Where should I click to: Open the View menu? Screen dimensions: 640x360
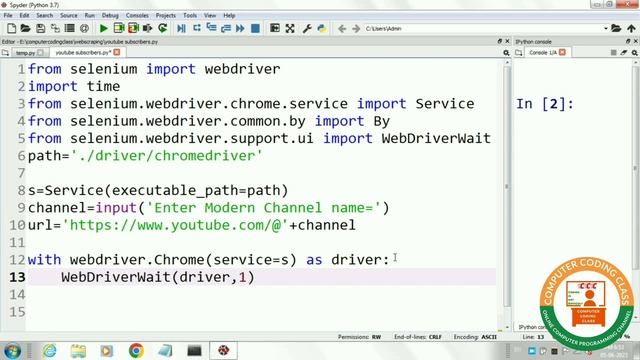coord(210,16)
